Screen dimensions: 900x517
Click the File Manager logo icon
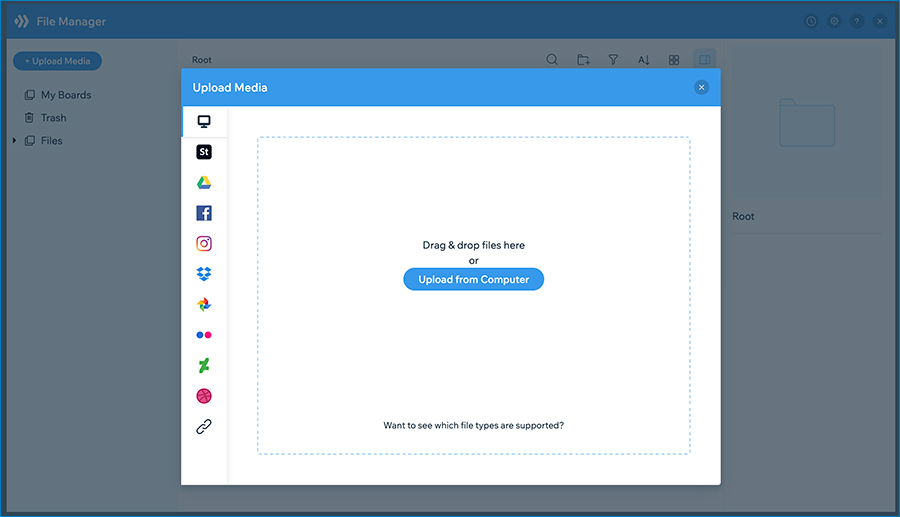[x=21, y=21]
